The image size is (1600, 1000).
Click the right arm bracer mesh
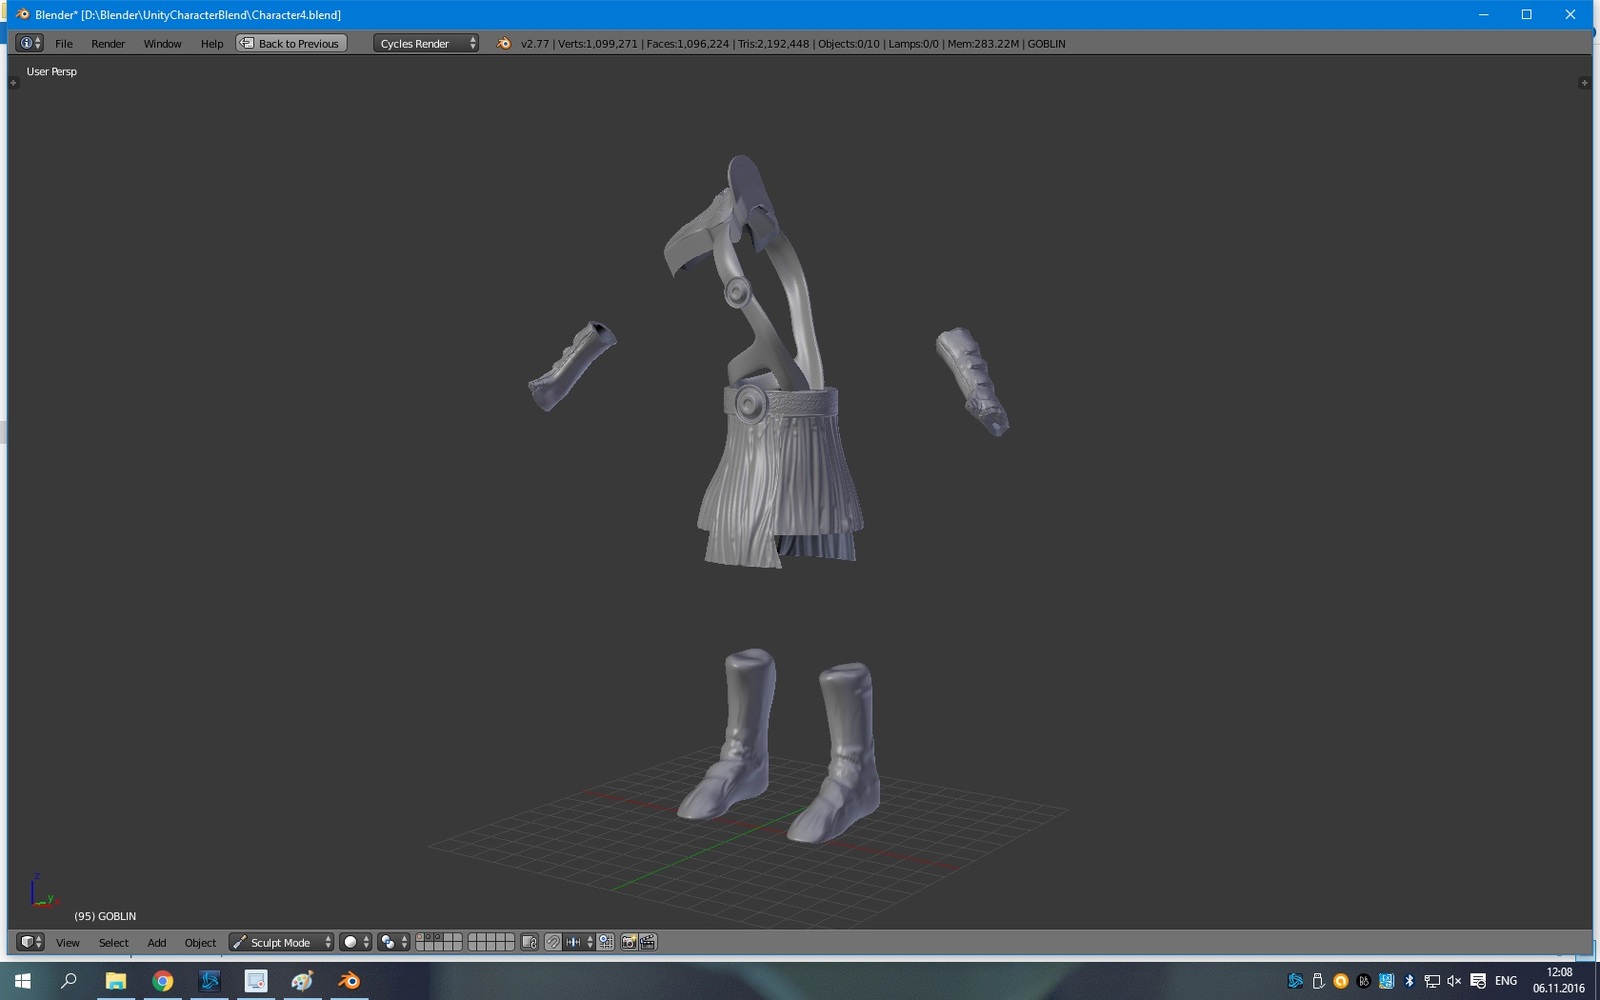[x=972, y=380]
